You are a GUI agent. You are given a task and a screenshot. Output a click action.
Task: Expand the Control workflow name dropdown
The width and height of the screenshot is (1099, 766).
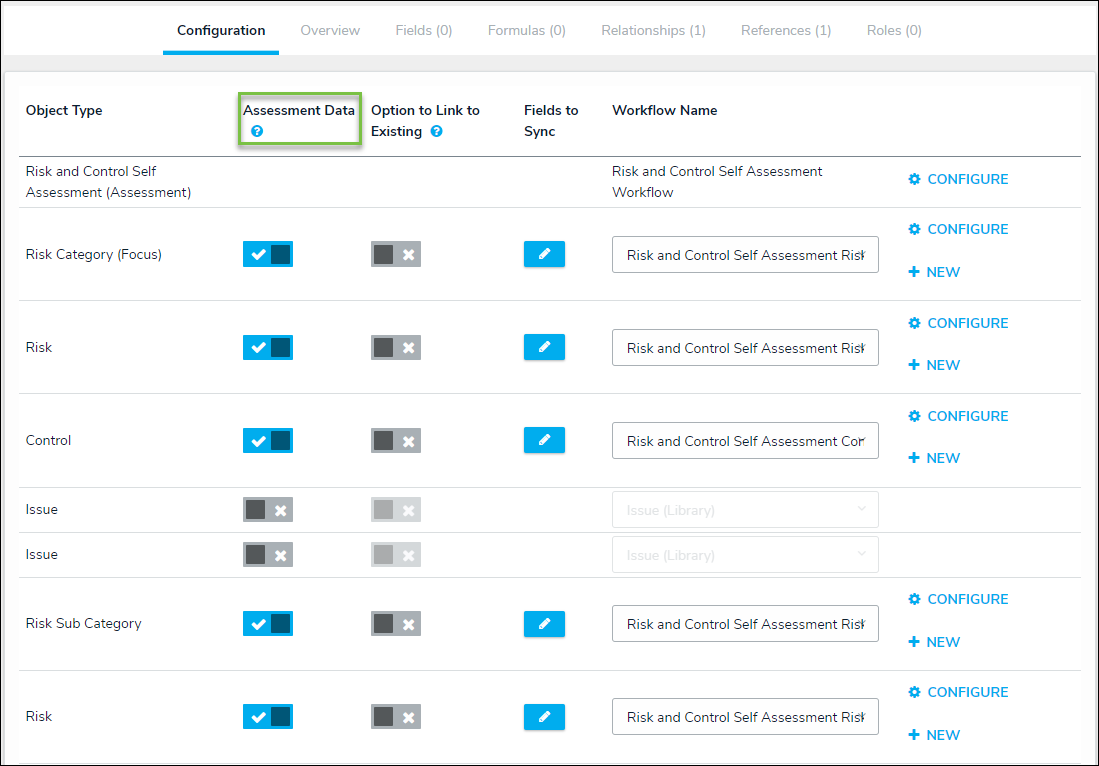click(x=745, y=440)
